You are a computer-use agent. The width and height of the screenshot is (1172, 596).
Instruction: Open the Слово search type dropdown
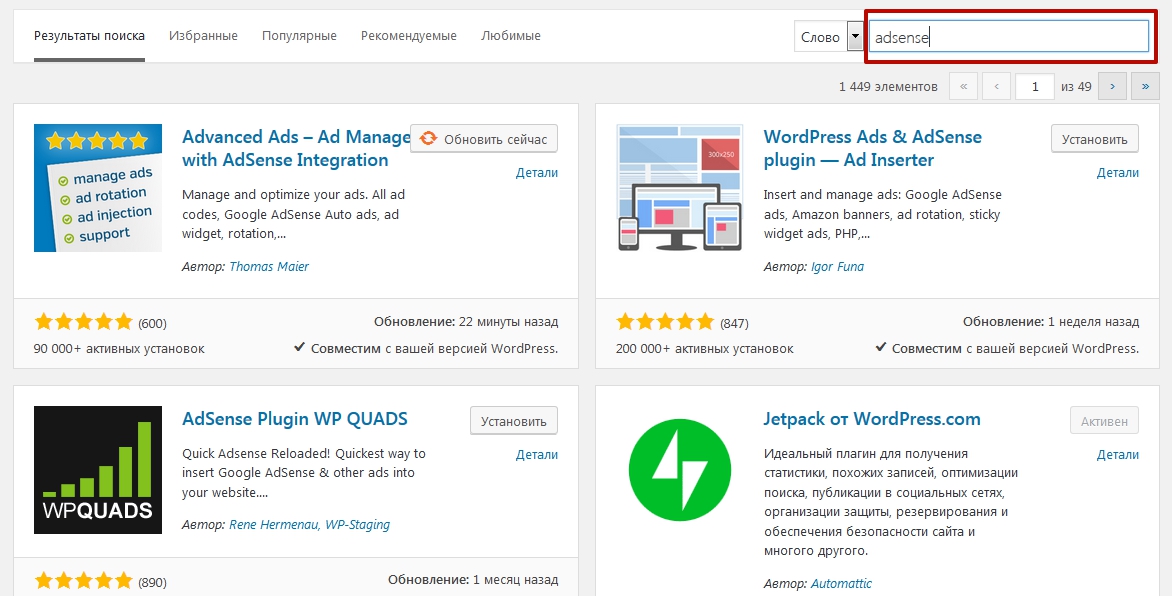tap(829, 36)
